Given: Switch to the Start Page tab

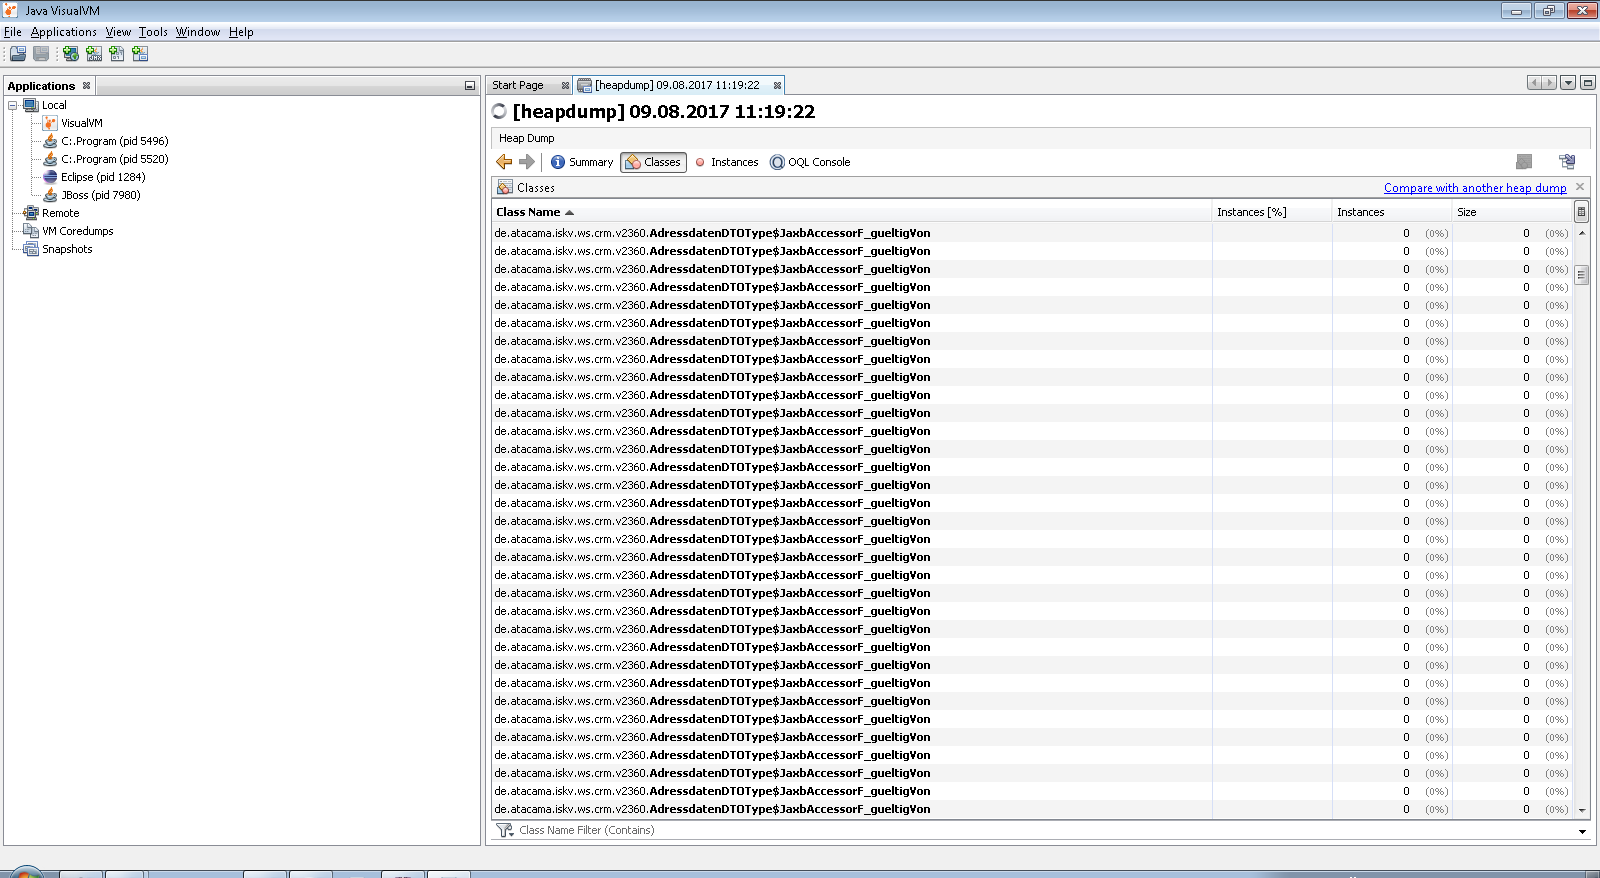Looking at the screenshot, I should point(518,85).
